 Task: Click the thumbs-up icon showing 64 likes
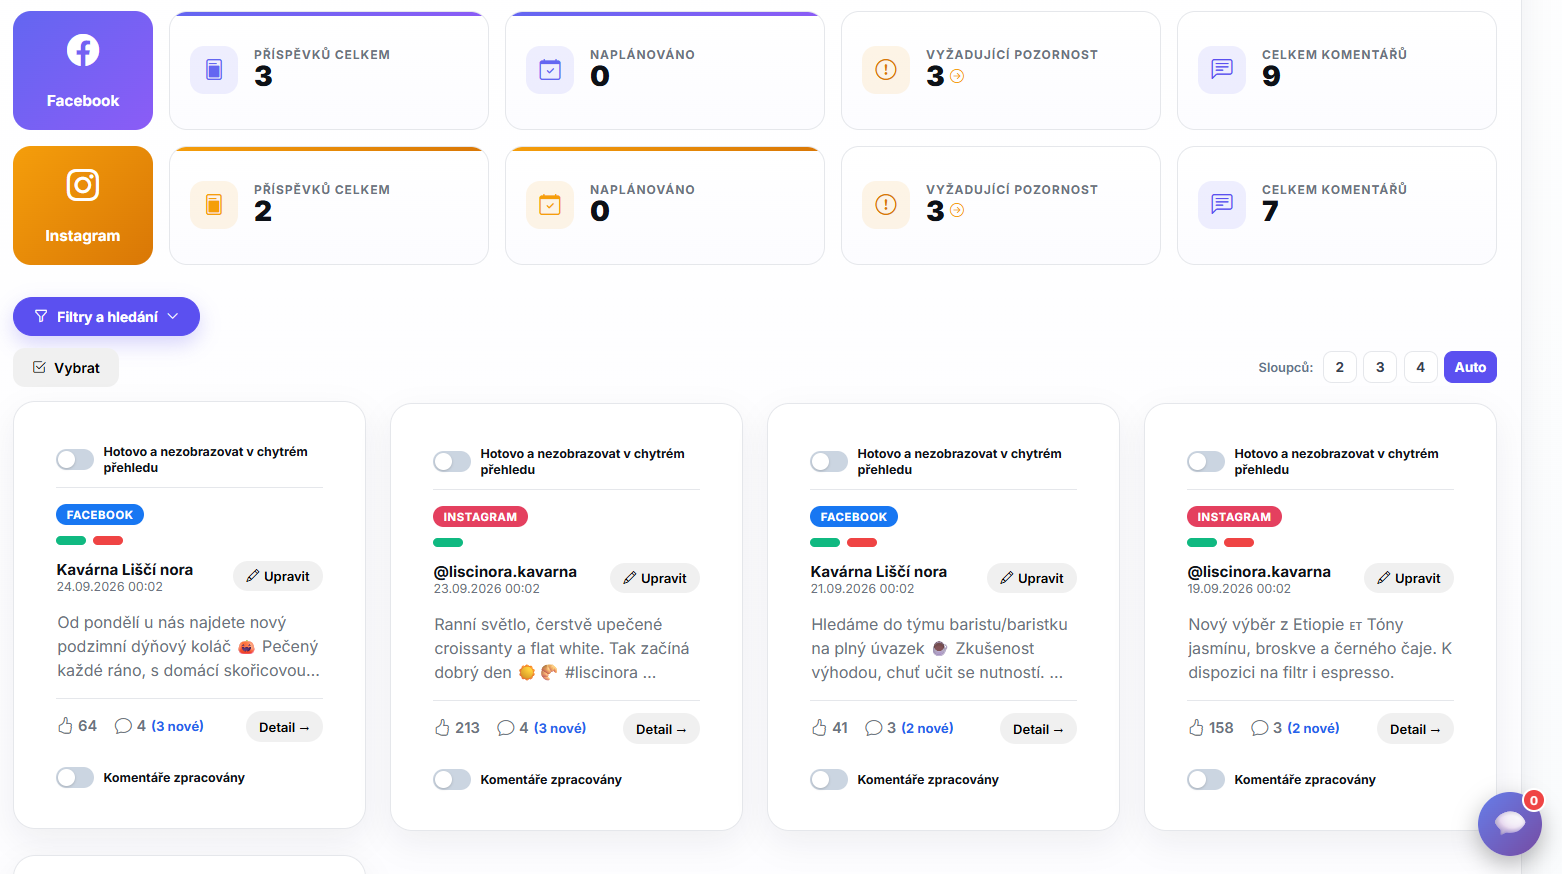tap(66, 726)
